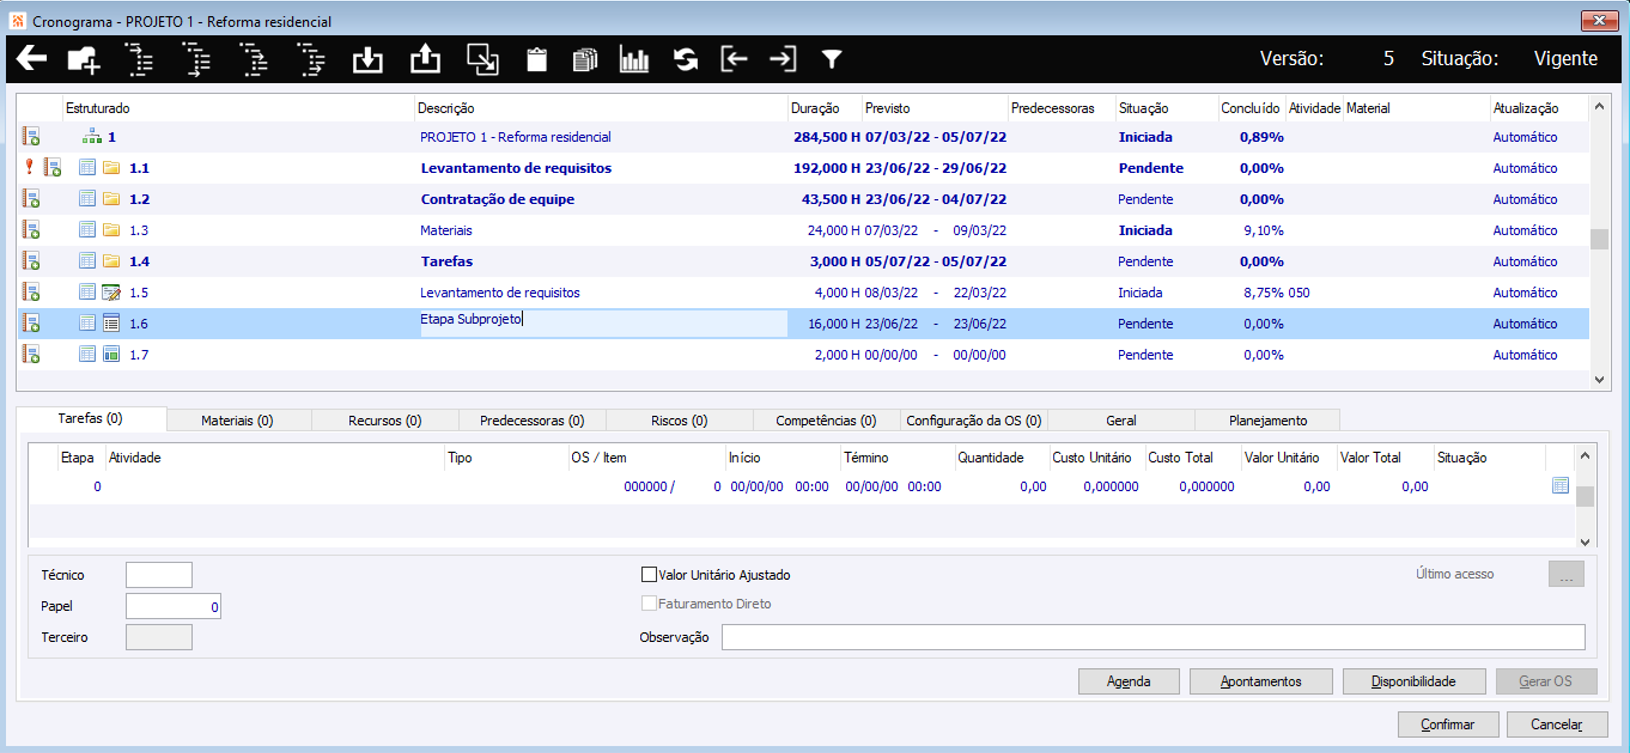Viewport: 1630px width, 753px height.
Task: Click the red exclamation alert on row 1.1
Action: 29,168
